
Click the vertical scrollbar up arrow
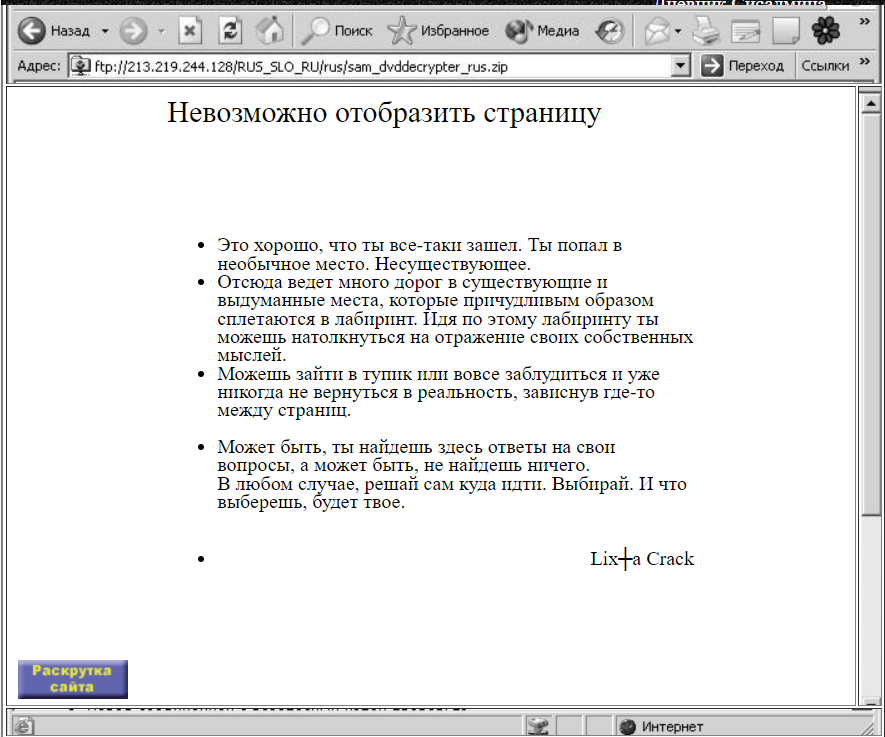870,102
